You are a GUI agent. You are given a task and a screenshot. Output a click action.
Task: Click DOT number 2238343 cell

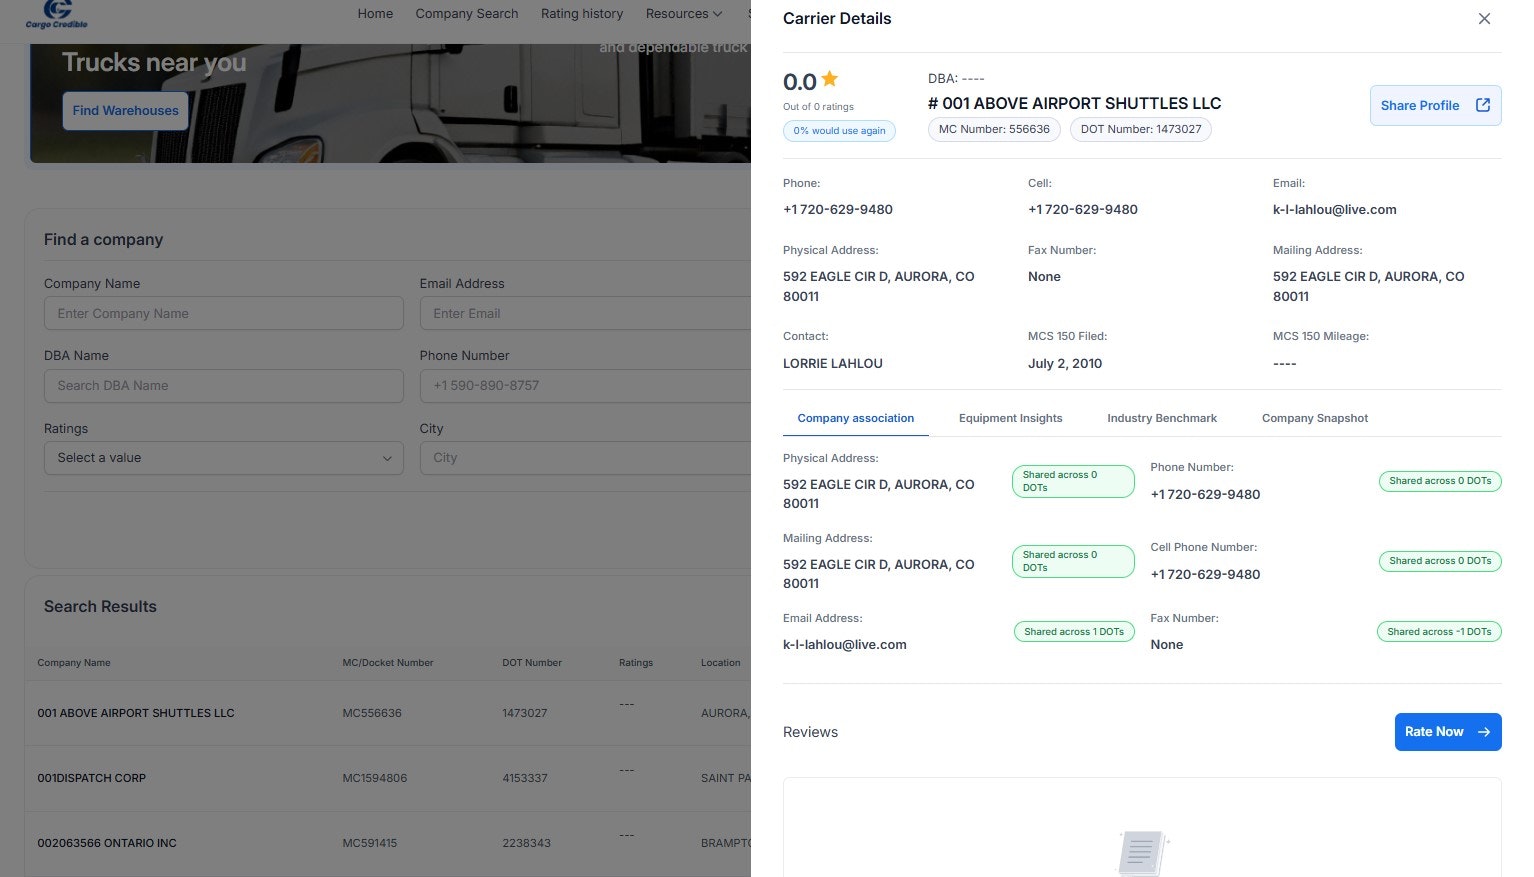point(526,843)
